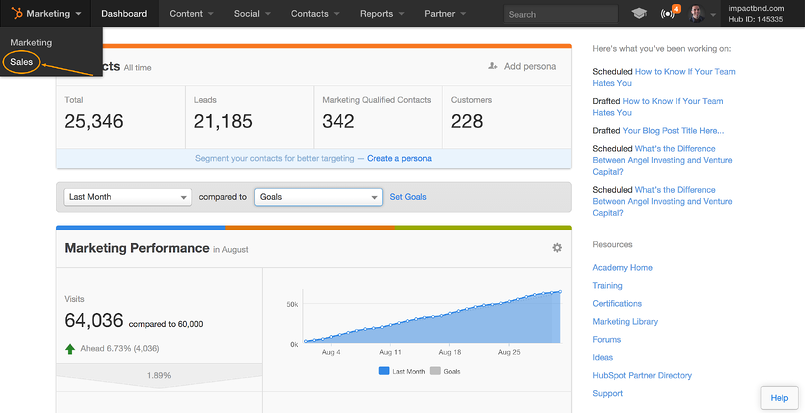Select Marketing from the product menu
The image size is (805, 413).
(31, 42)
